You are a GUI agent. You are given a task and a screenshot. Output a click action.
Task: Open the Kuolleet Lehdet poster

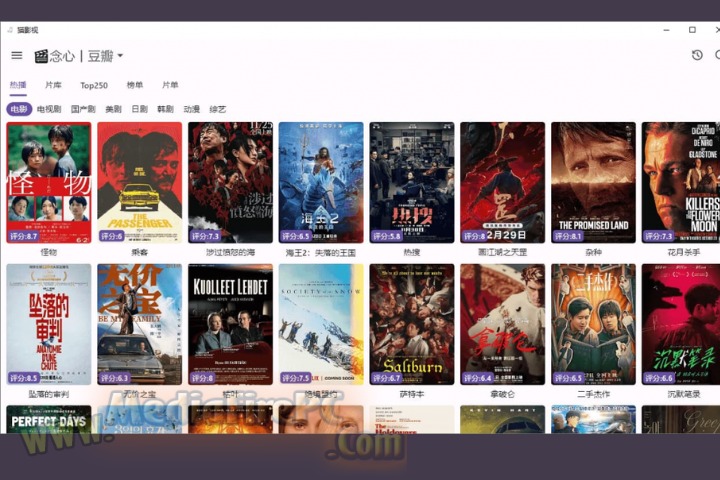pyautogui.click(x=231, y=324)
